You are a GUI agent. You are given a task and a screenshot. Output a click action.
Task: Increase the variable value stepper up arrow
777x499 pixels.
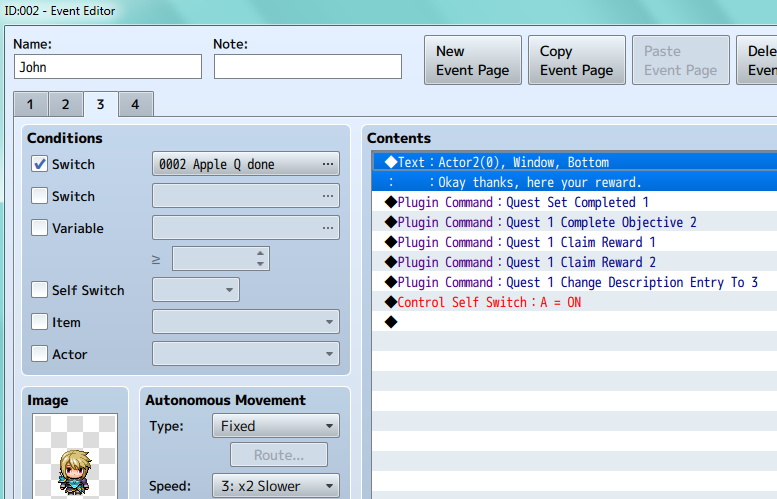260,253
